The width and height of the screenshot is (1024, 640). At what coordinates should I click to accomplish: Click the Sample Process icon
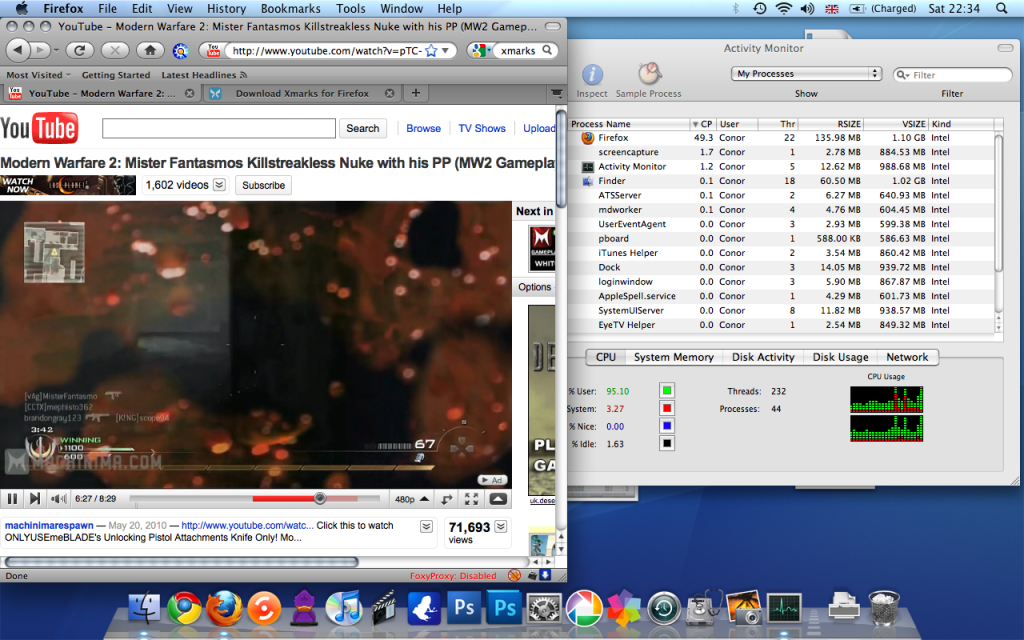point(648,74)
